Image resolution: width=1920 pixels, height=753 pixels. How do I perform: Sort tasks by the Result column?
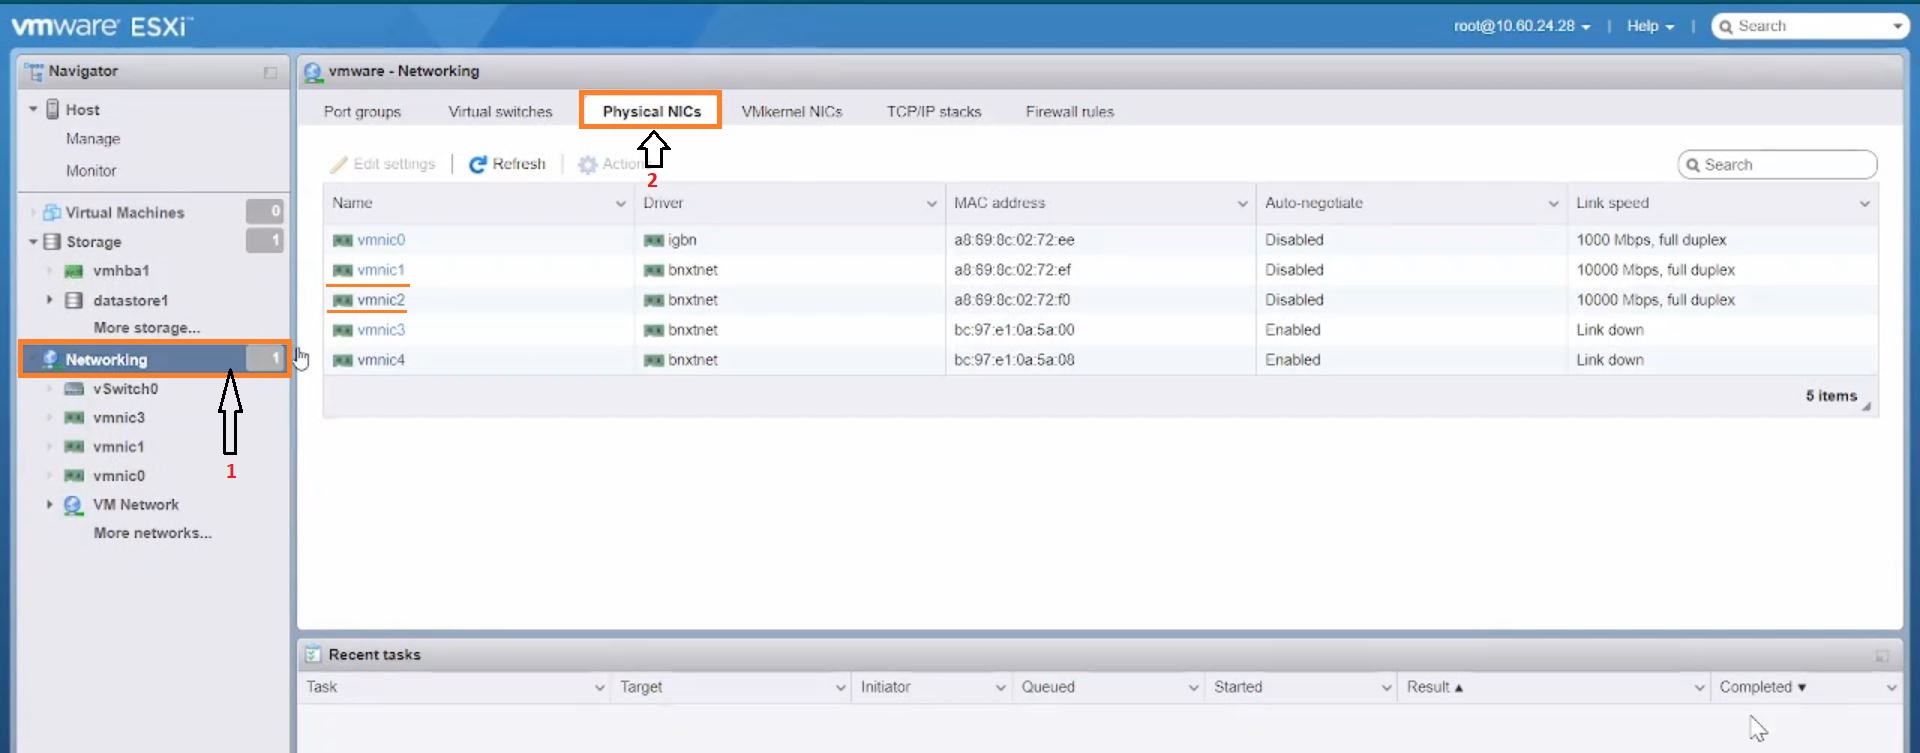pyautogui.click(x=1435, y=687)
